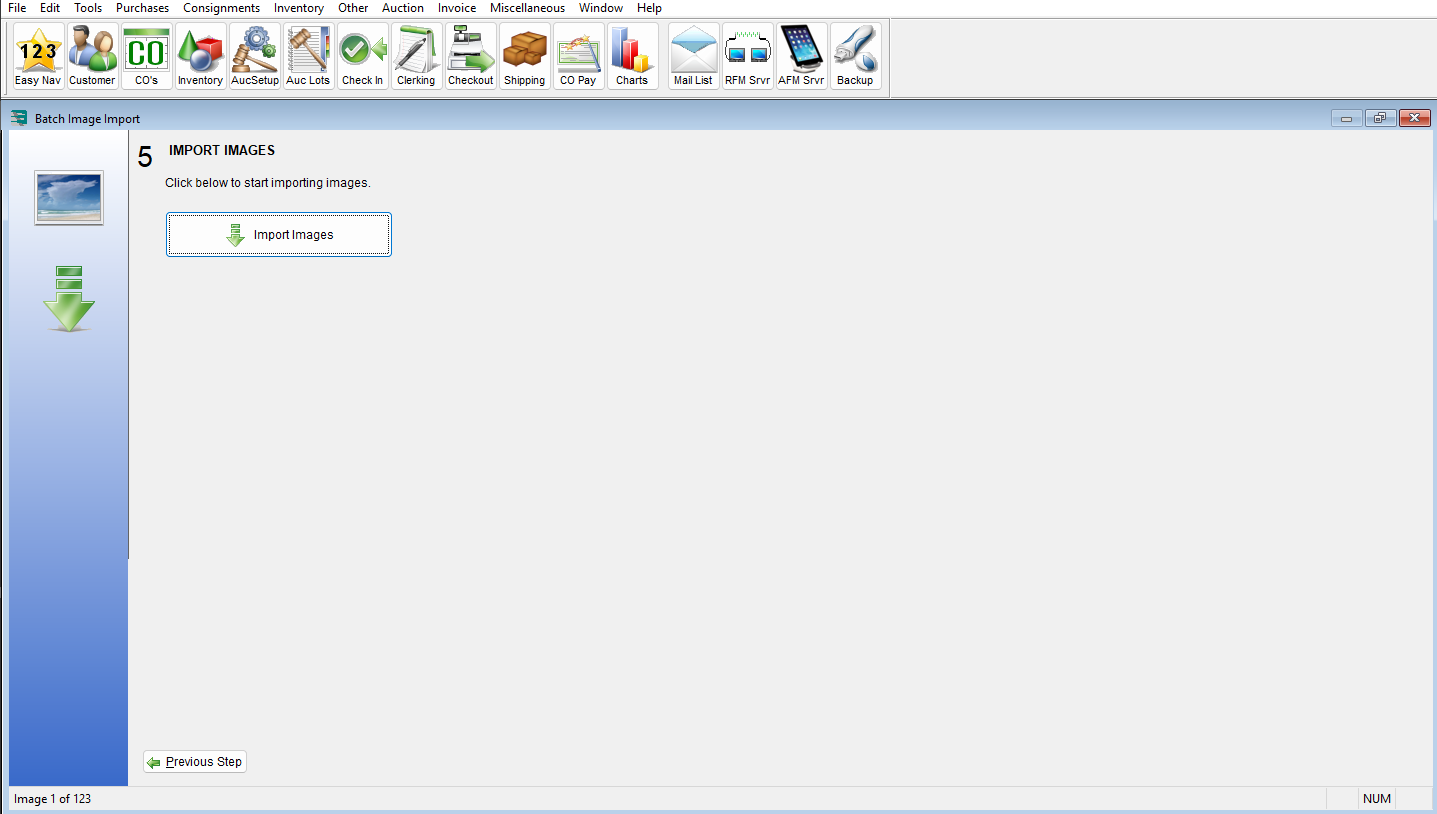
Task: Click the IMPORT IMAGES step heading
Action: coord(222,151)
